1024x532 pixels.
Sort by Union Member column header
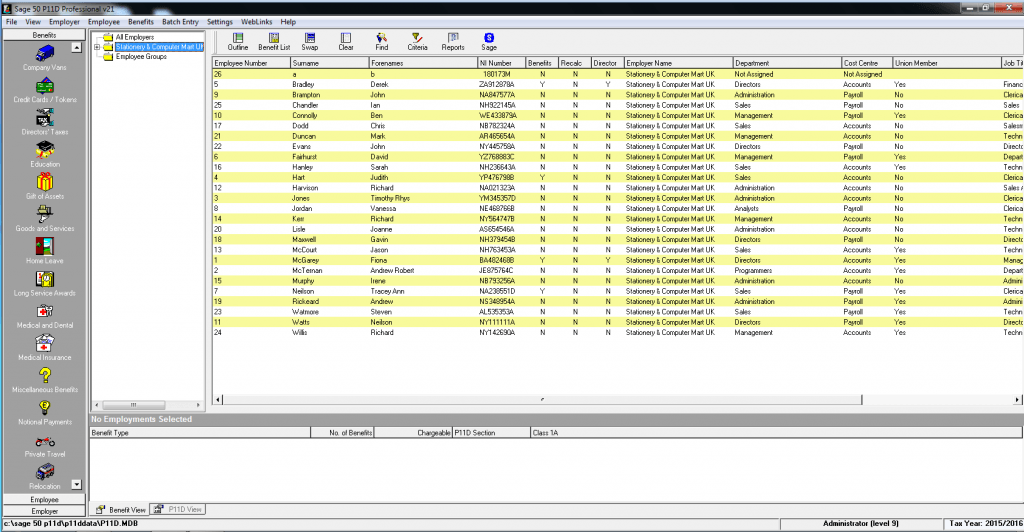947,63
